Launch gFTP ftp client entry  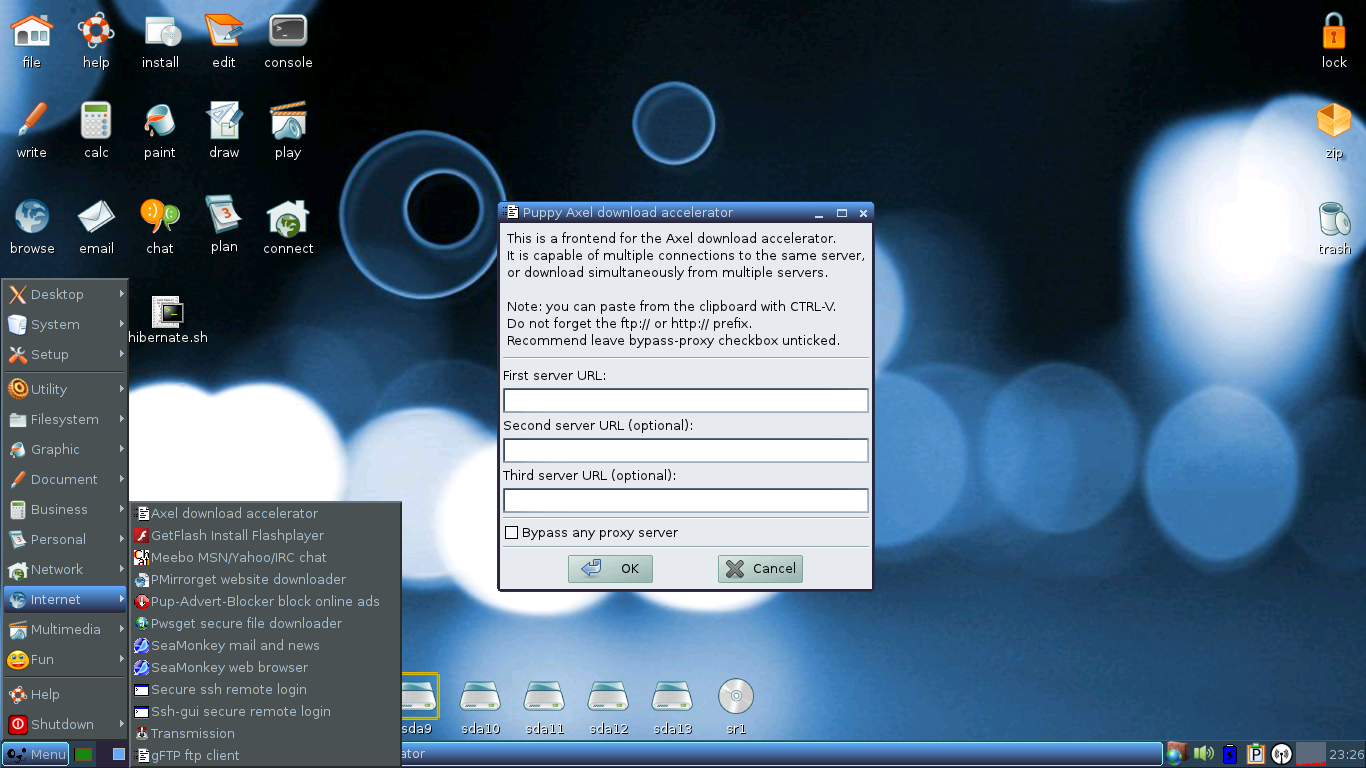[x=265, y=755]
